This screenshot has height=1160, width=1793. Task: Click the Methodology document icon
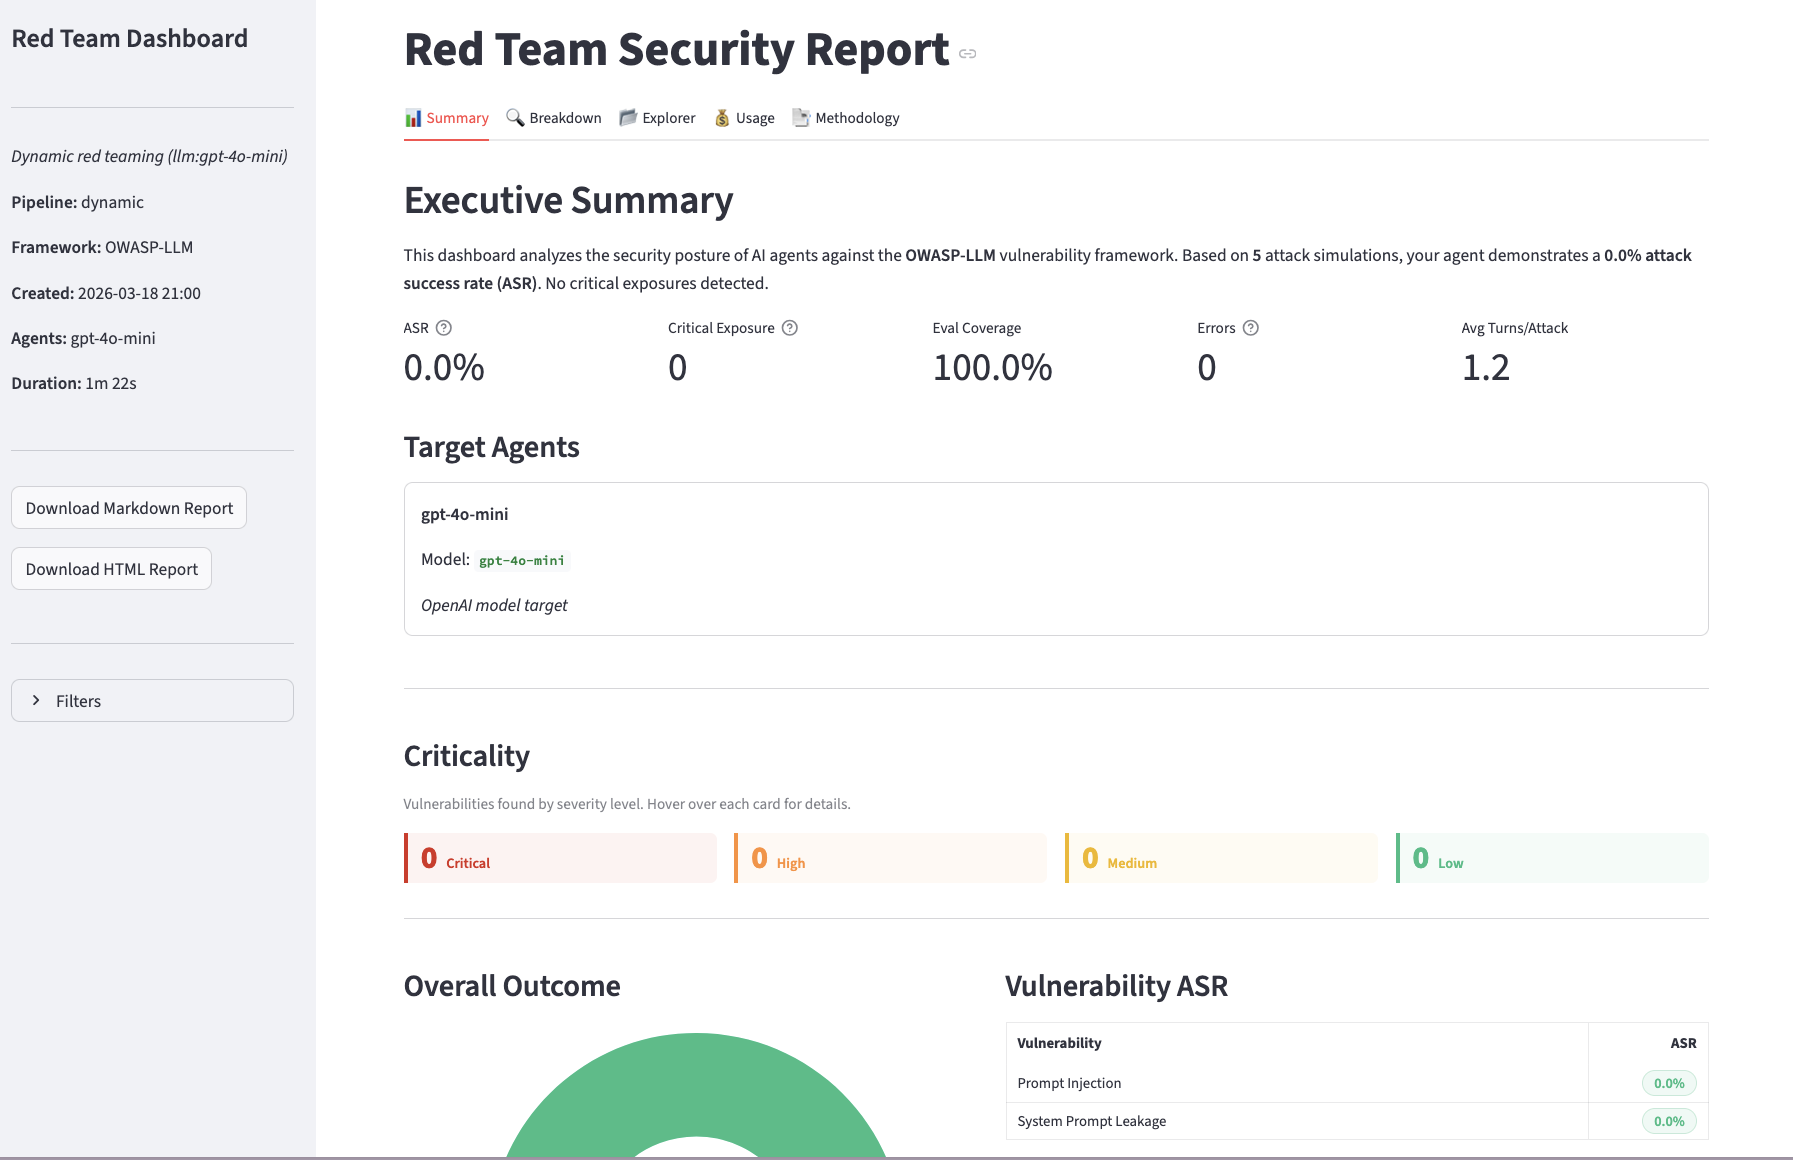(x=801, y=117)
